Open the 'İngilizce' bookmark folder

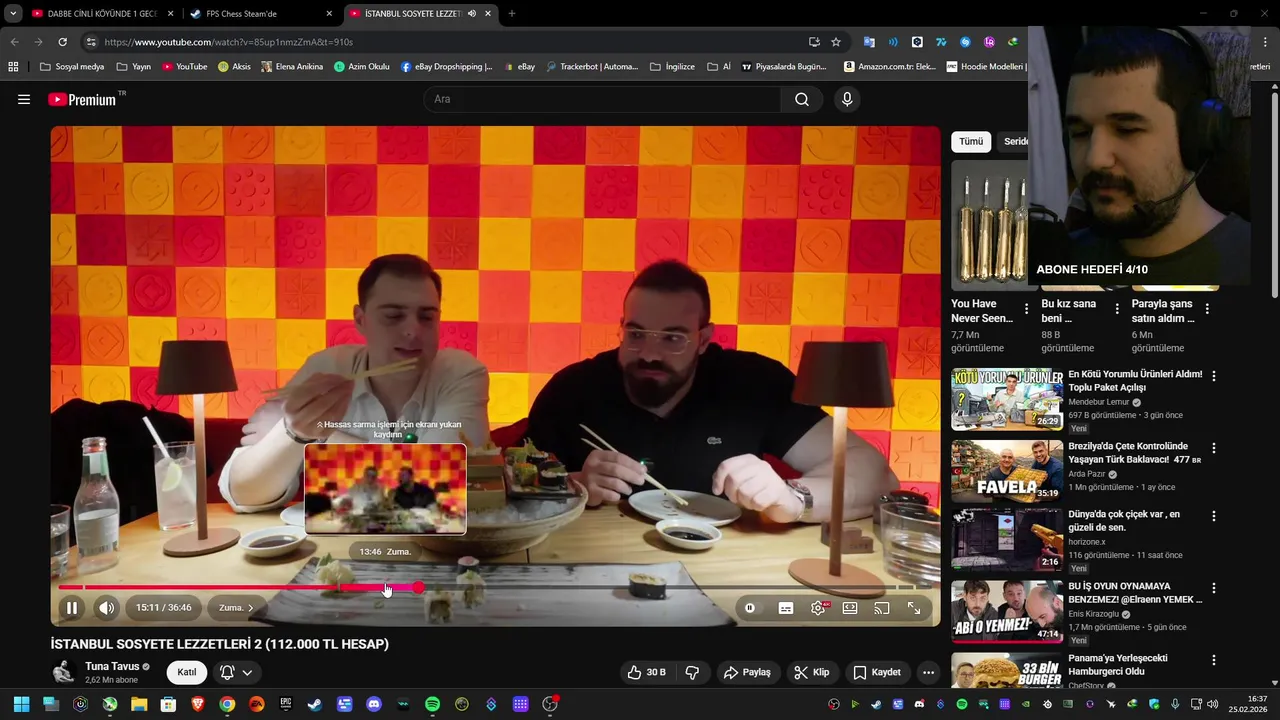tap(672, 67)
